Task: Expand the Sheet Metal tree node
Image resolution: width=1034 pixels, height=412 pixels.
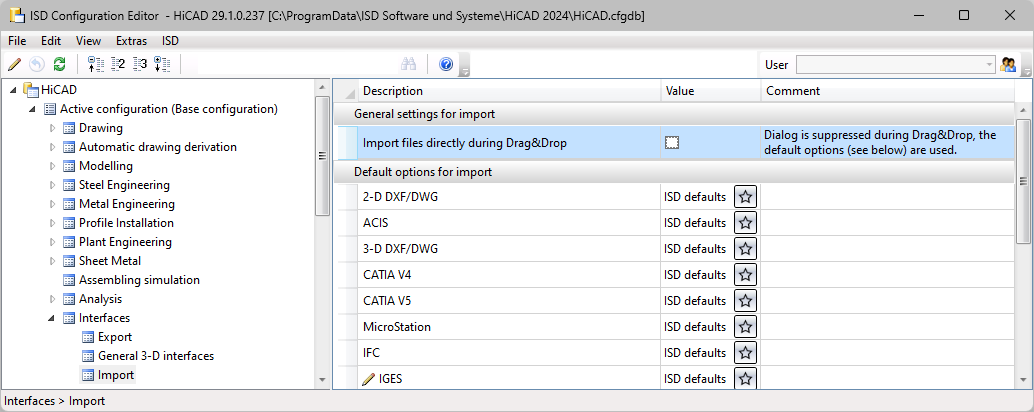Action: tap(53, 261)
